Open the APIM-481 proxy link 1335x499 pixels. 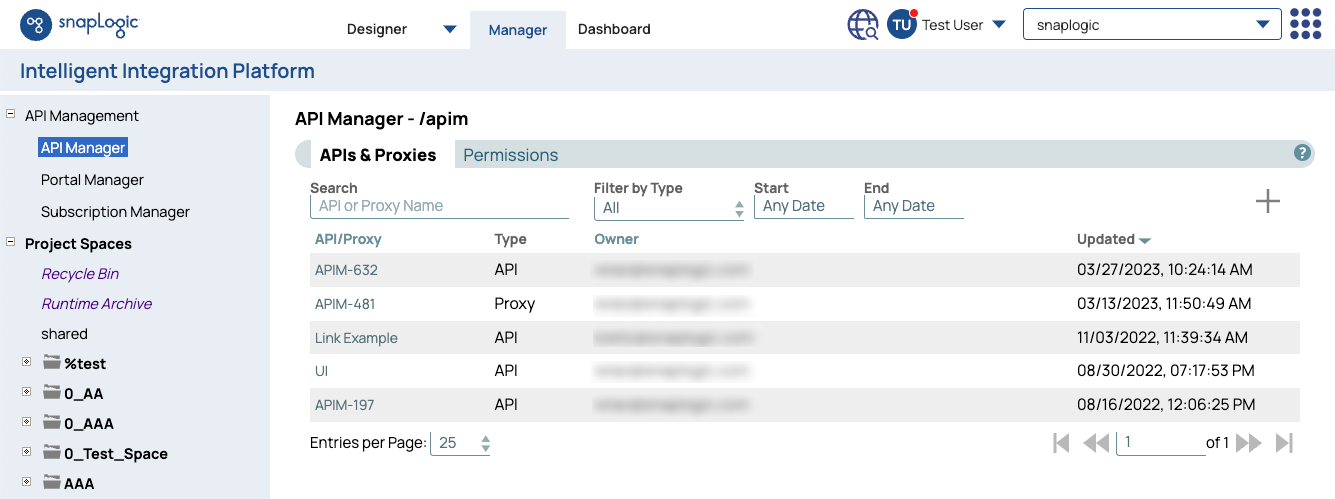(345, 304)
